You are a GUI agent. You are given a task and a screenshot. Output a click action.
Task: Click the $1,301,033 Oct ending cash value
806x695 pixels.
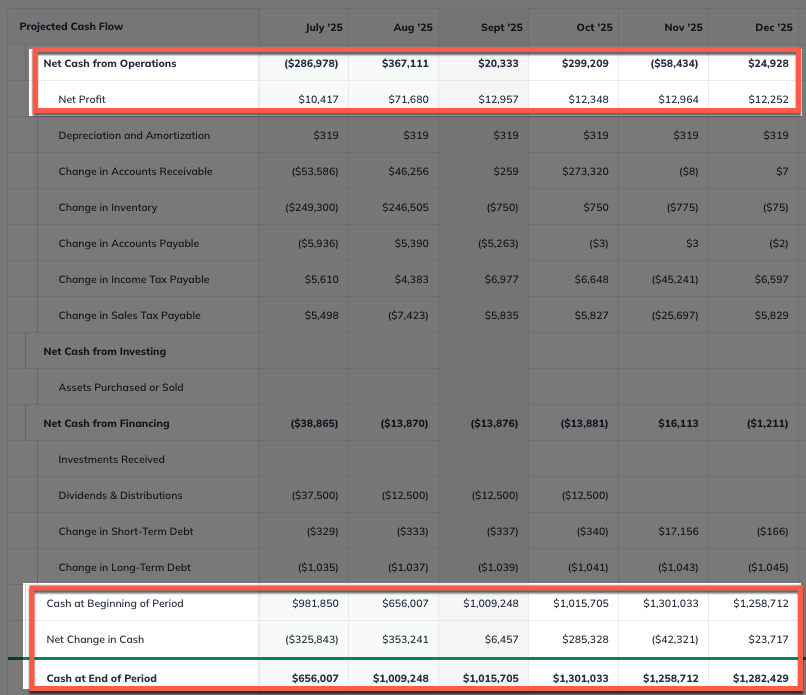580,678
